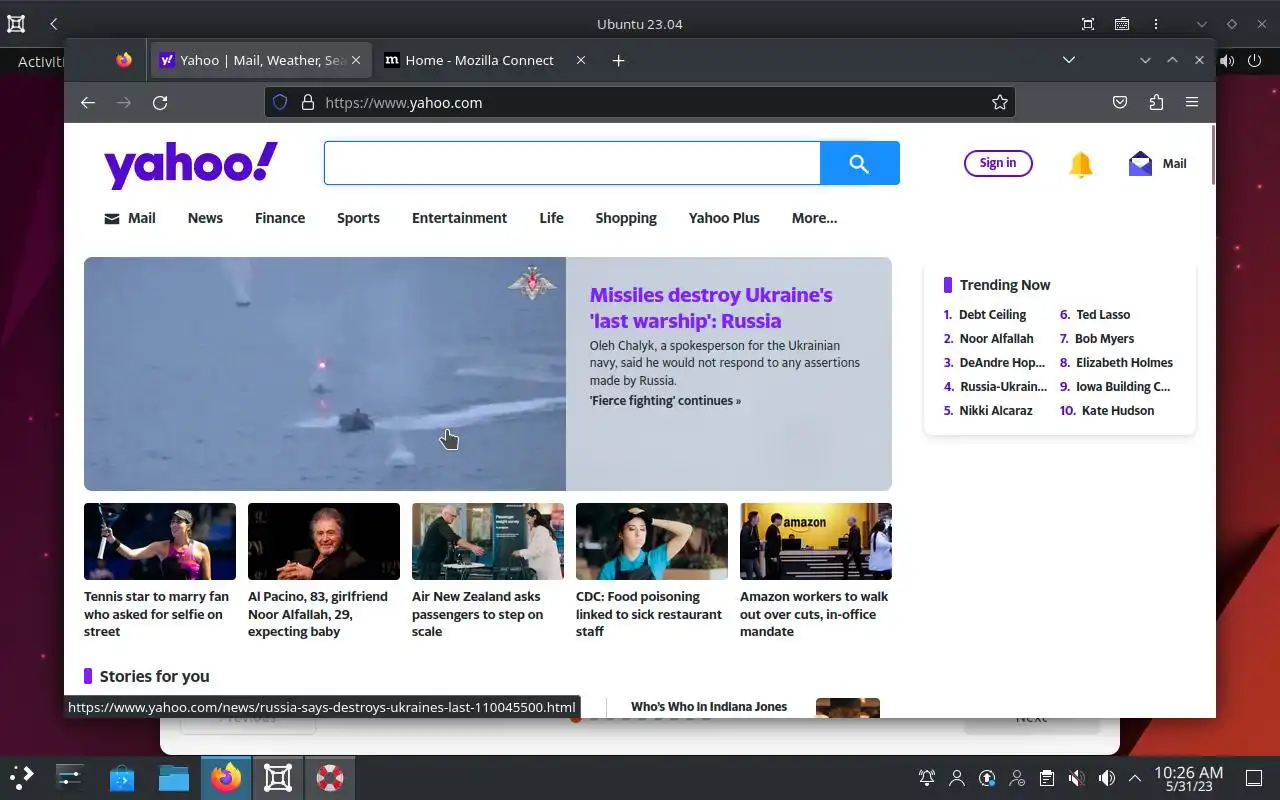
Task: Open Shopping in Yahoo navigation
Action: [x=626, y=218]
